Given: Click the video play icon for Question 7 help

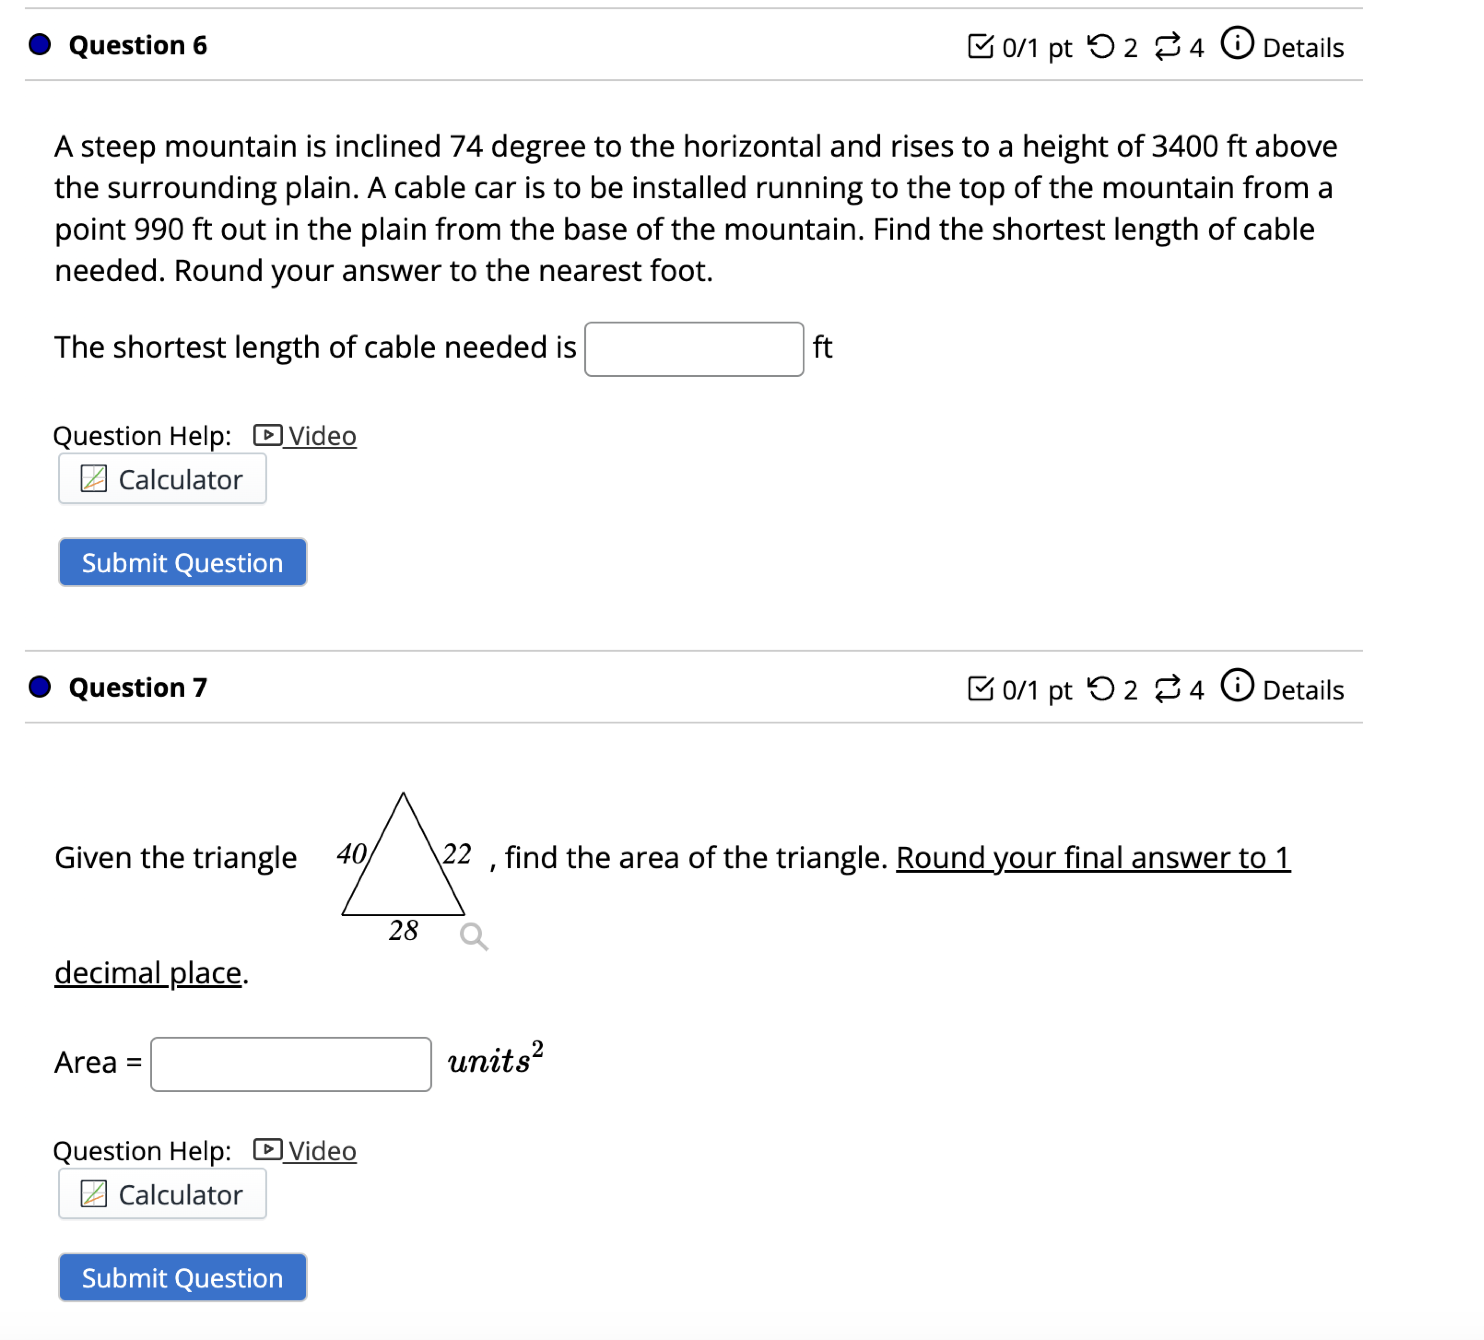Looking at the screenshot, I should [266, 1150].
